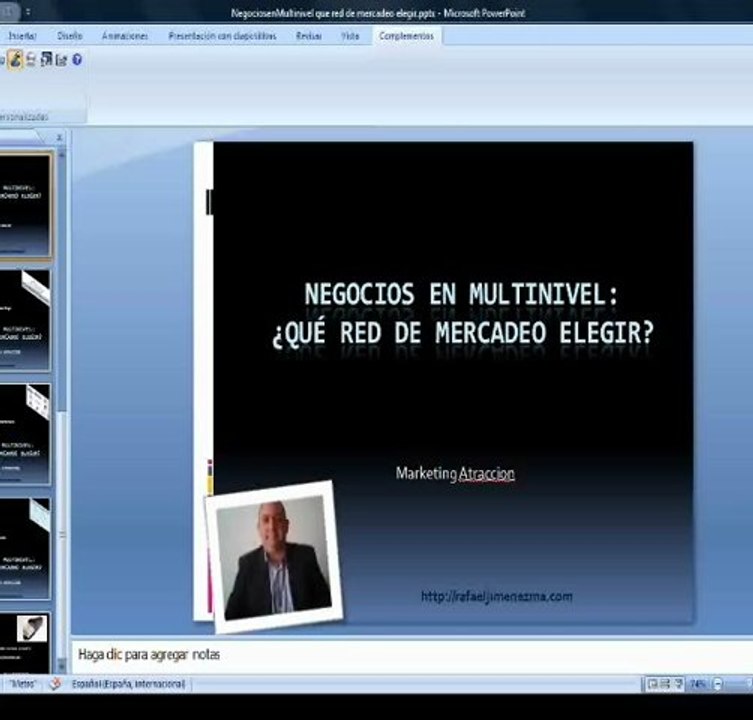Open zoom dialog via 74% label
This screenshot has width=753, height=720.
click(698, 683)
